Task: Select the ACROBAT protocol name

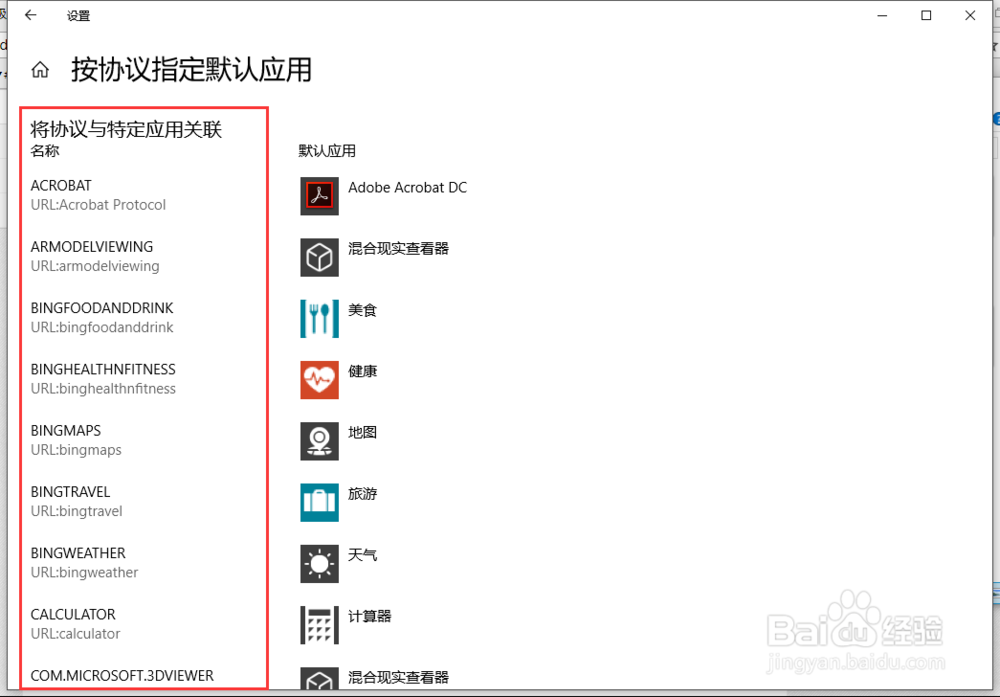Action: click(61, 186)
